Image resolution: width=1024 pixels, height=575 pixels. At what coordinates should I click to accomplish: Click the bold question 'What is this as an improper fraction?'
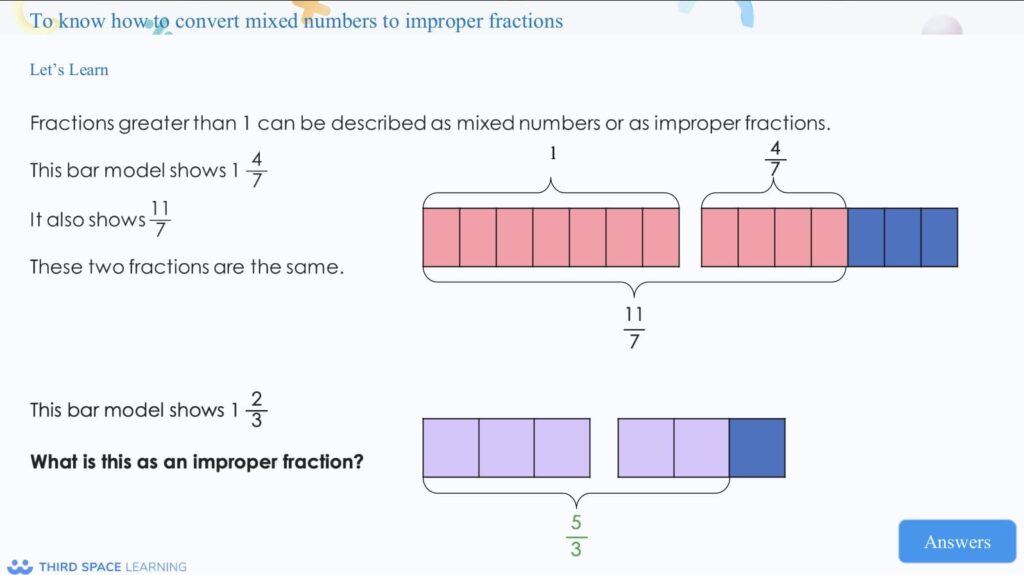coord(197,462)
